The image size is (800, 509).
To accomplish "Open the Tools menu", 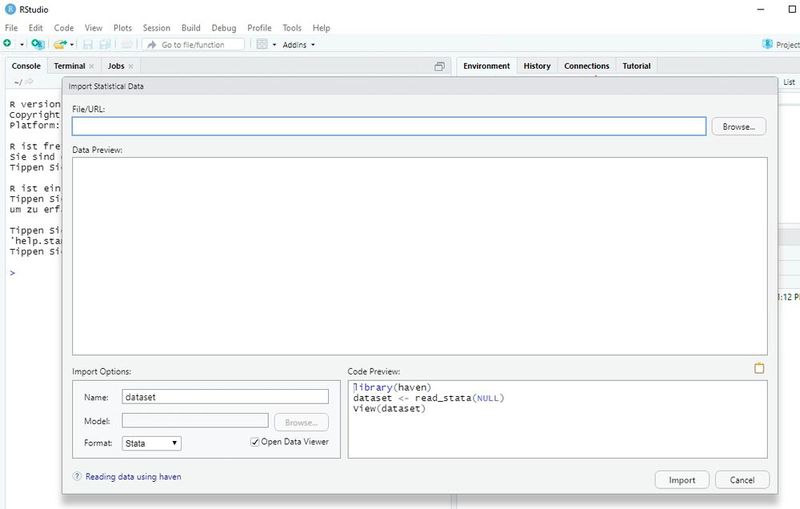I will point(292,28).
